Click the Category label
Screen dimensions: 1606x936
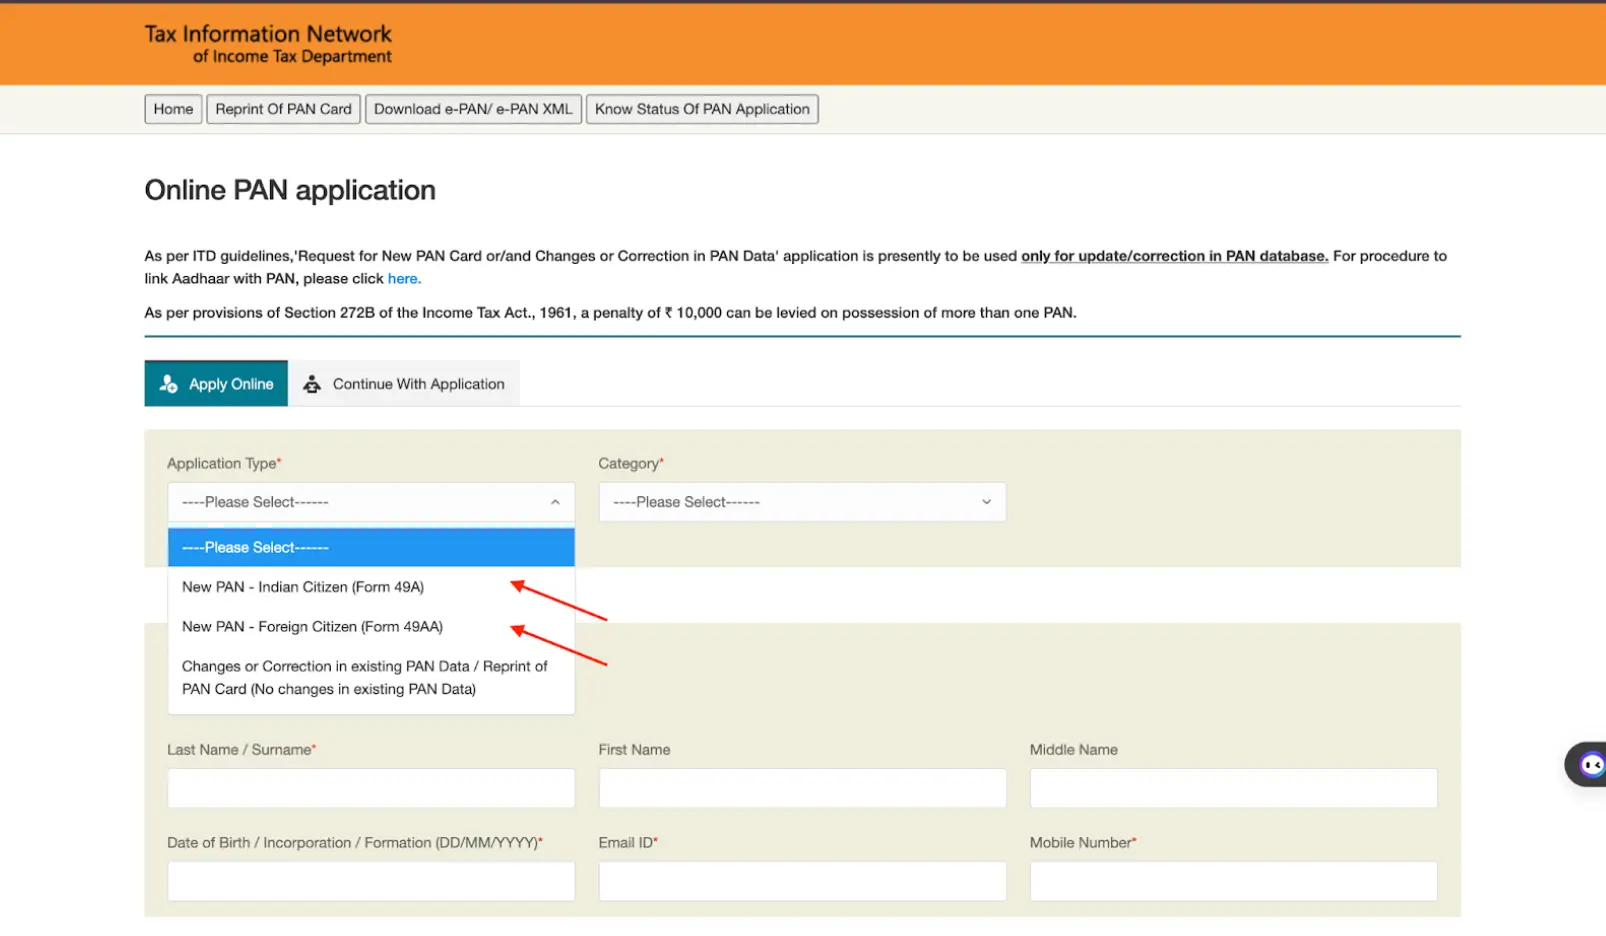(631, 463)
